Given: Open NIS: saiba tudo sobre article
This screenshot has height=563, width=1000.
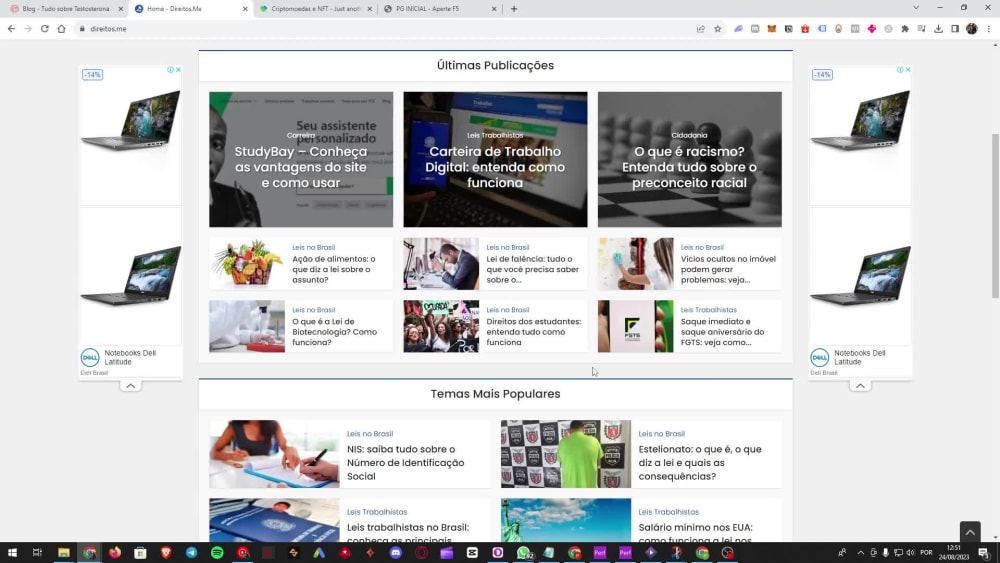Looking at the screenshot, I should coord(406,462).
